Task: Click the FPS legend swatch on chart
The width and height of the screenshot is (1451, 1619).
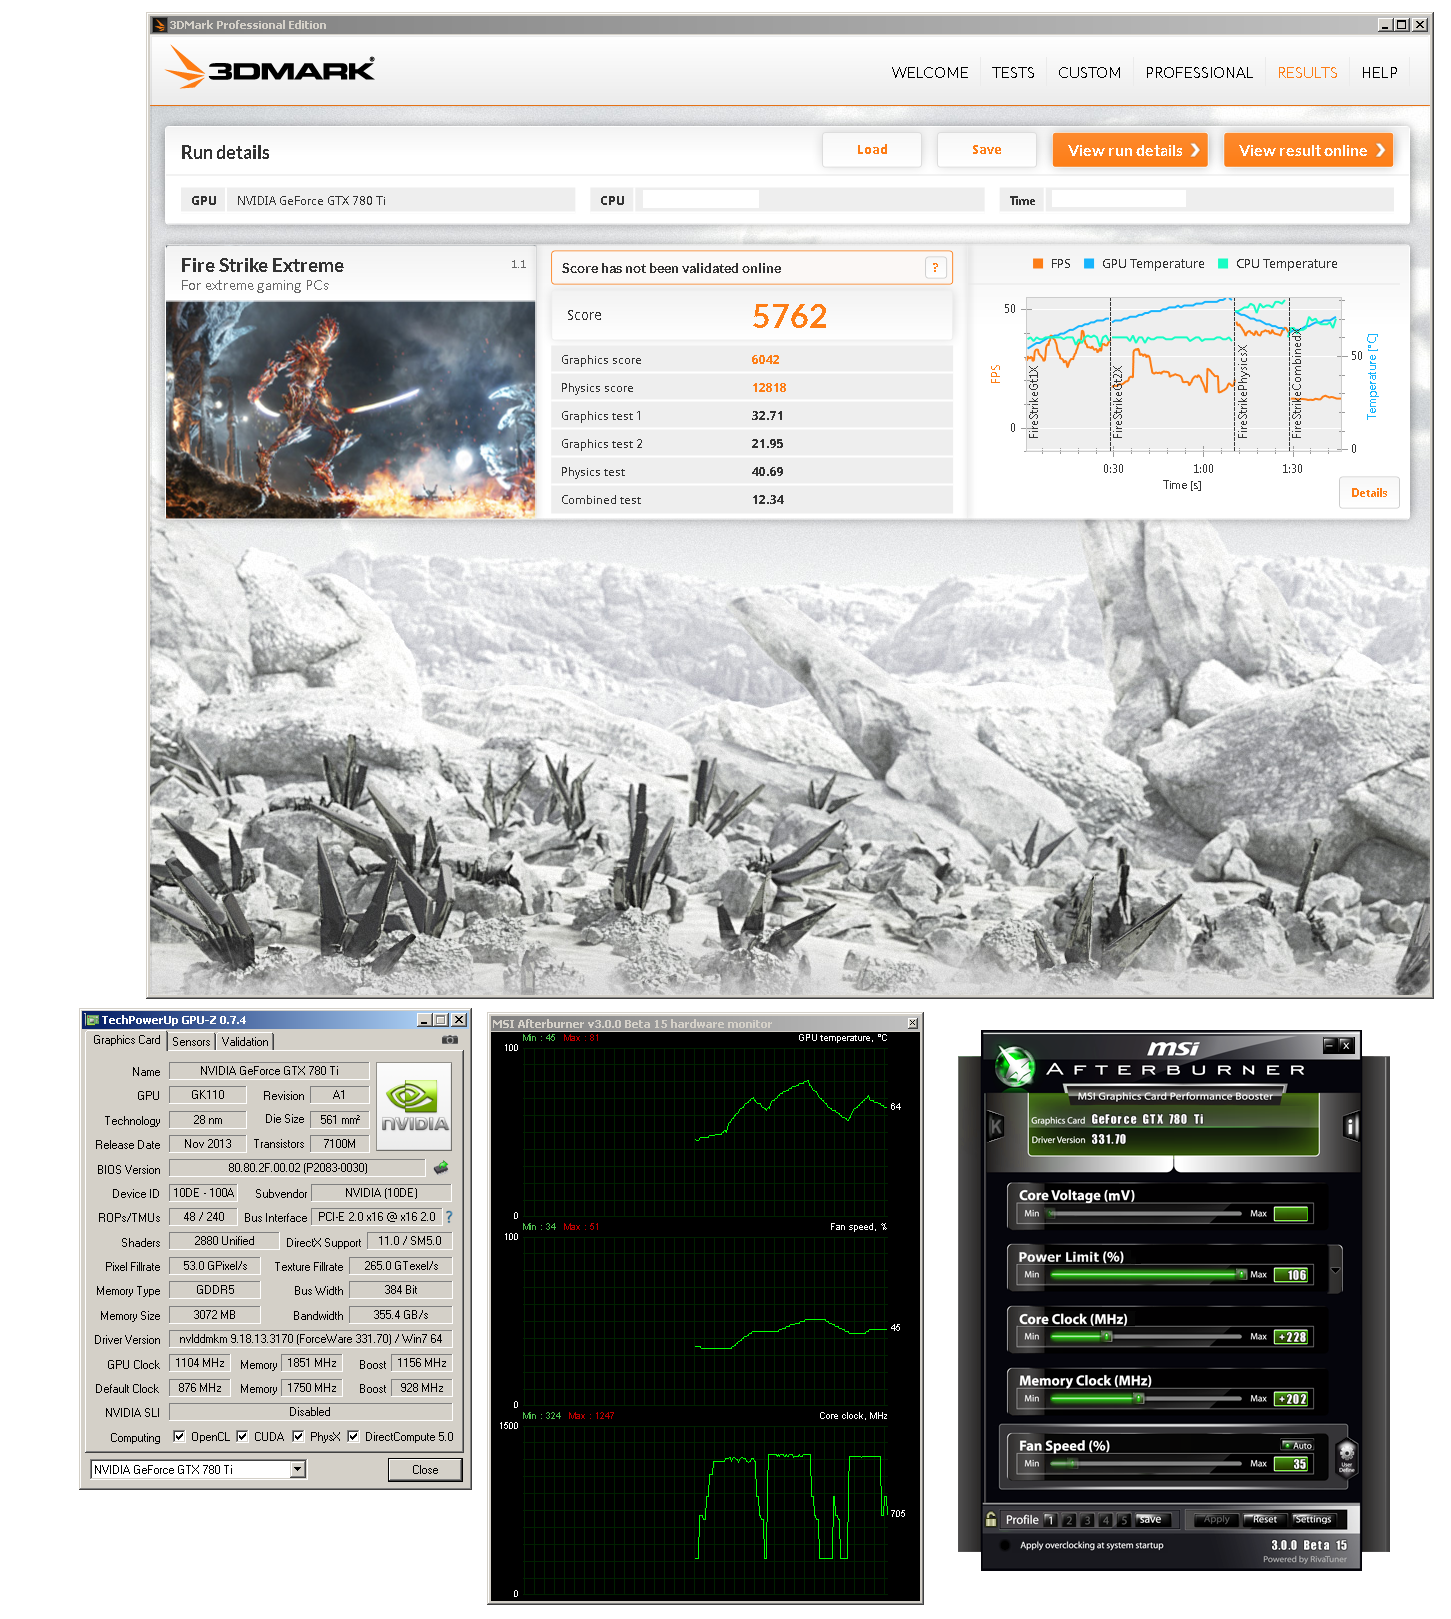Action: [x=1038, y=264]
